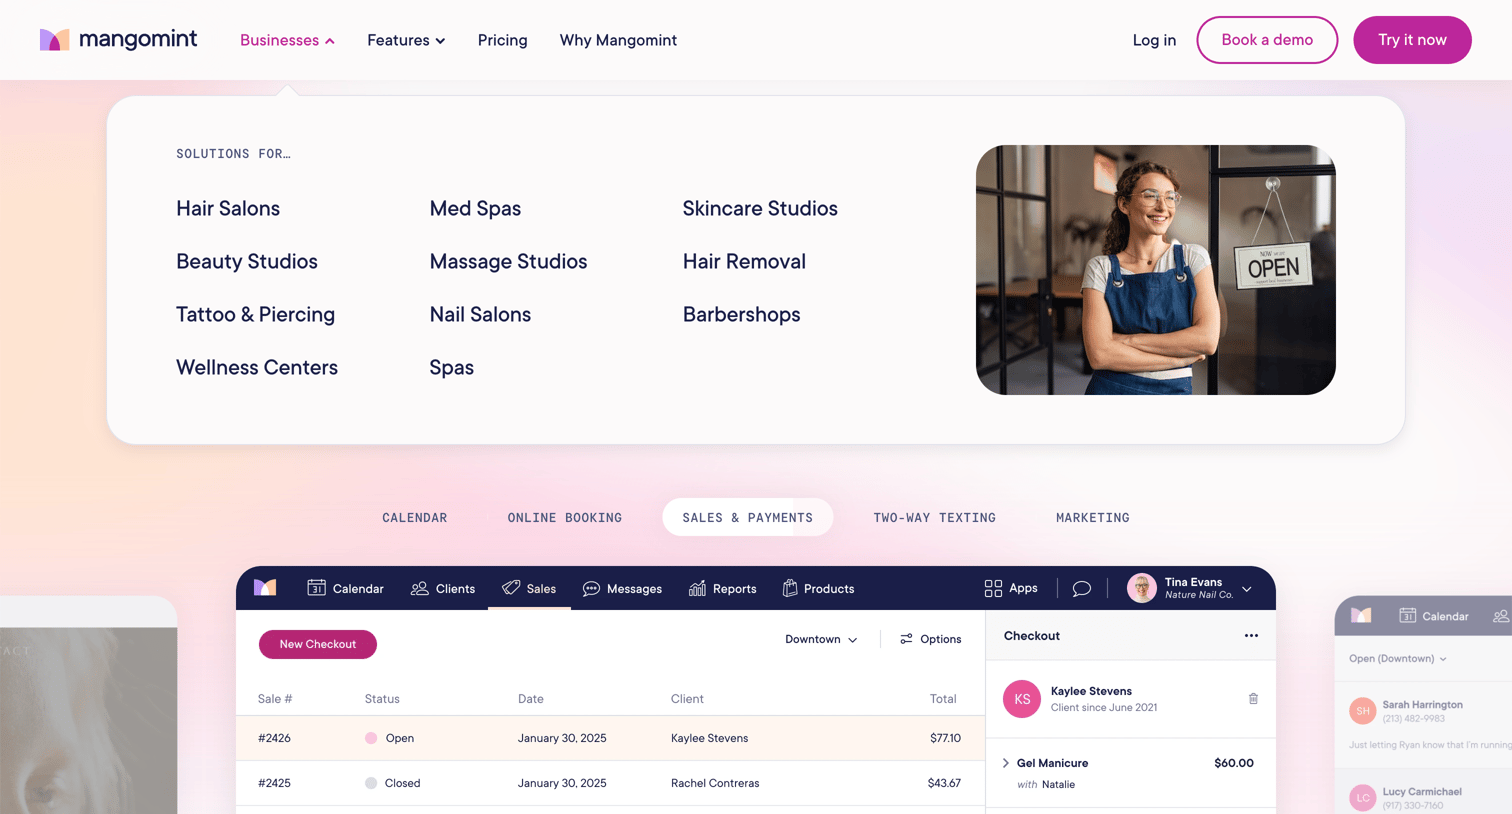Open the Spas solution link

[452, 367]
